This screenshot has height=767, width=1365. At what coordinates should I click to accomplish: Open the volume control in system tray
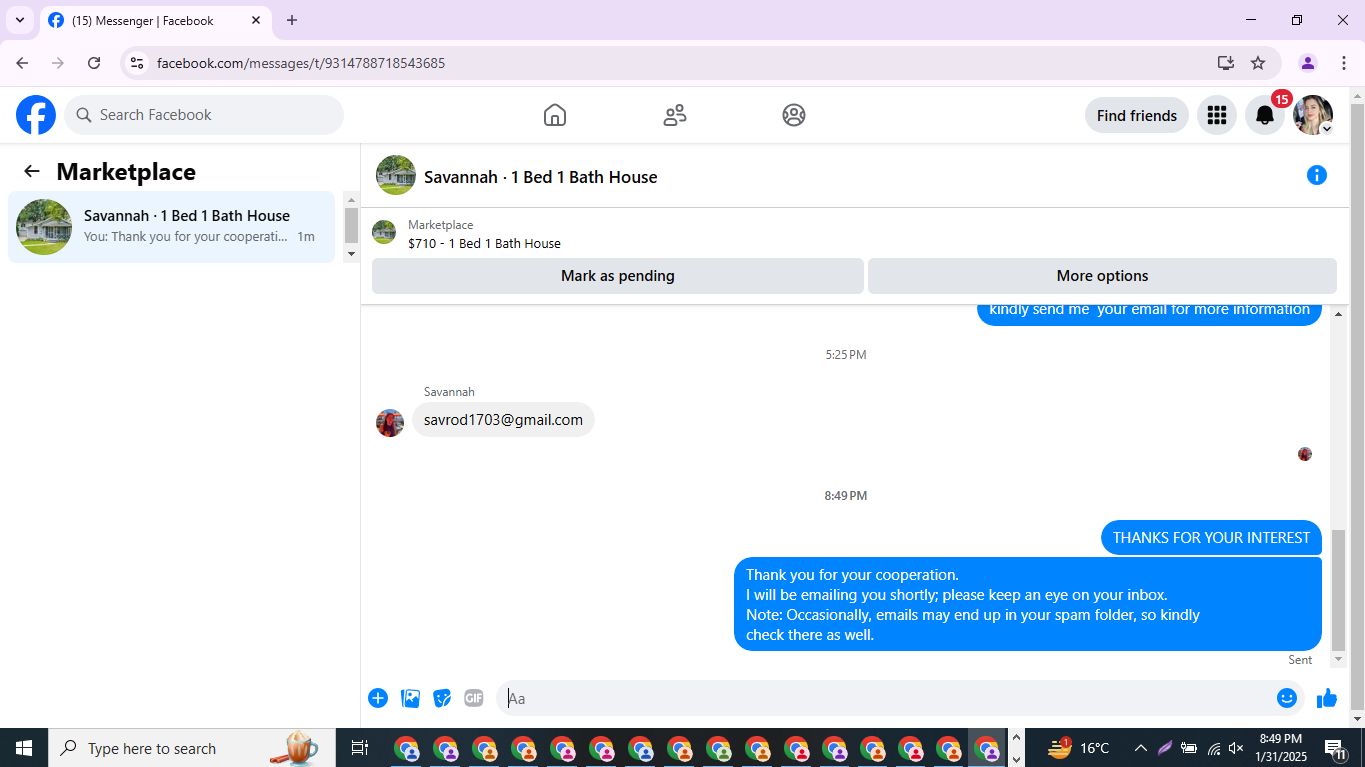(1236, 748)
